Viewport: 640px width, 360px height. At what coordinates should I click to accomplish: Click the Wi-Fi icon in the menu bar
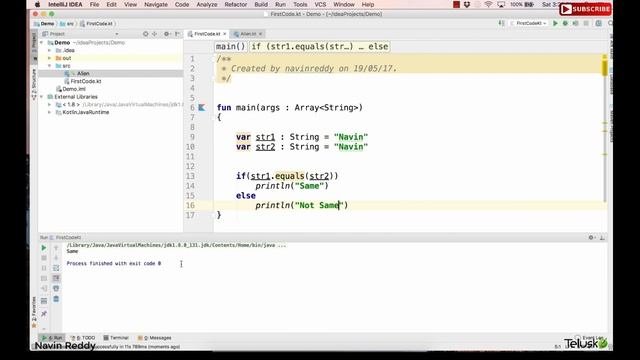point(488,4)
